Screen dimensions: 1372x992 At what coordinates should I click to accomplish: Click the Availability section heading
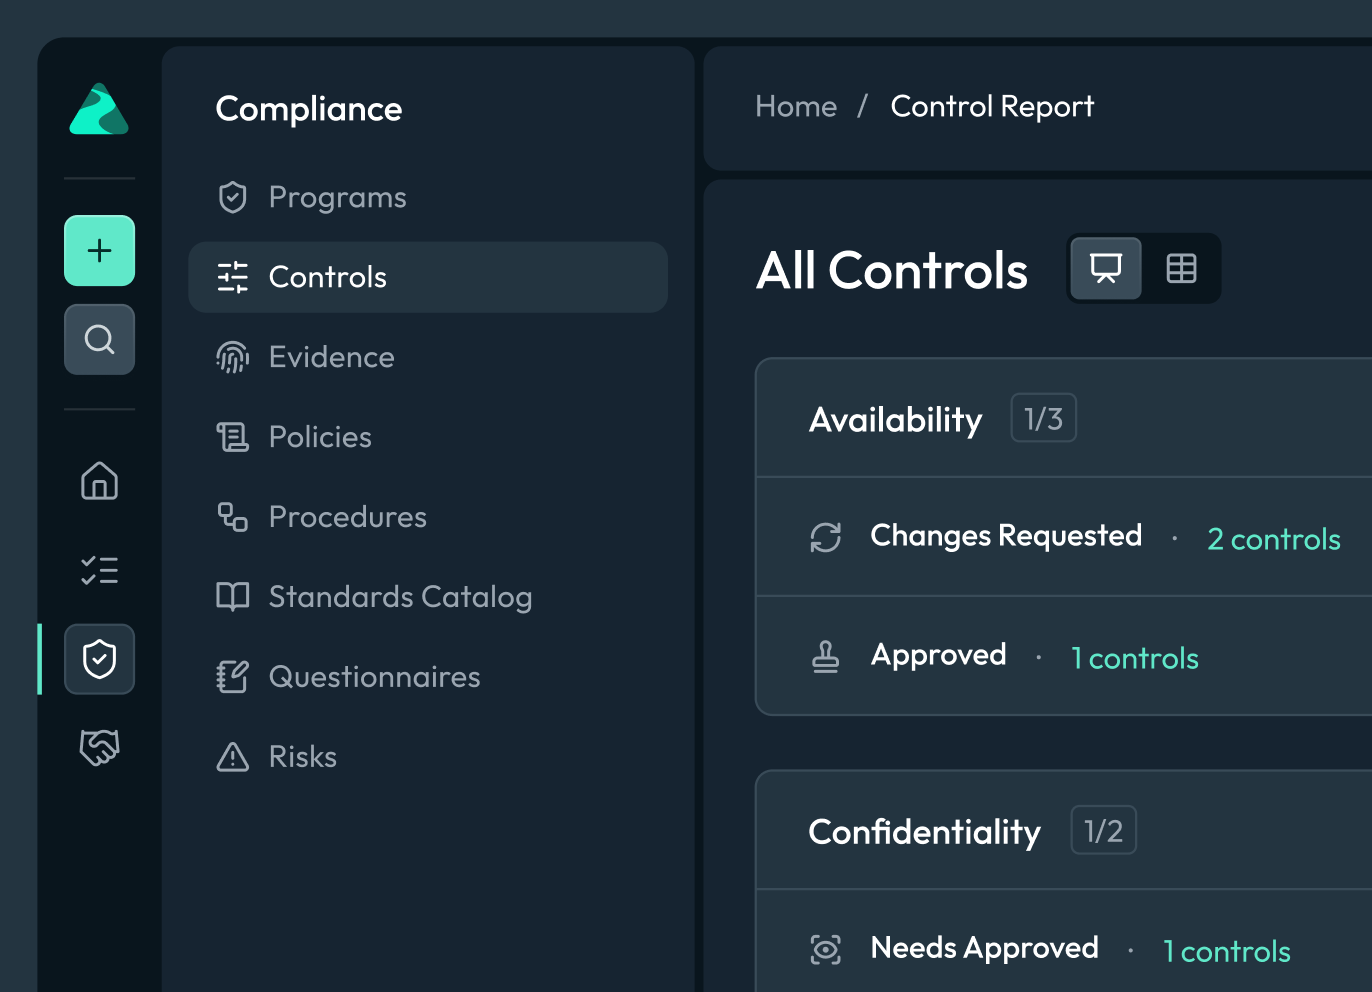[896, 420]
